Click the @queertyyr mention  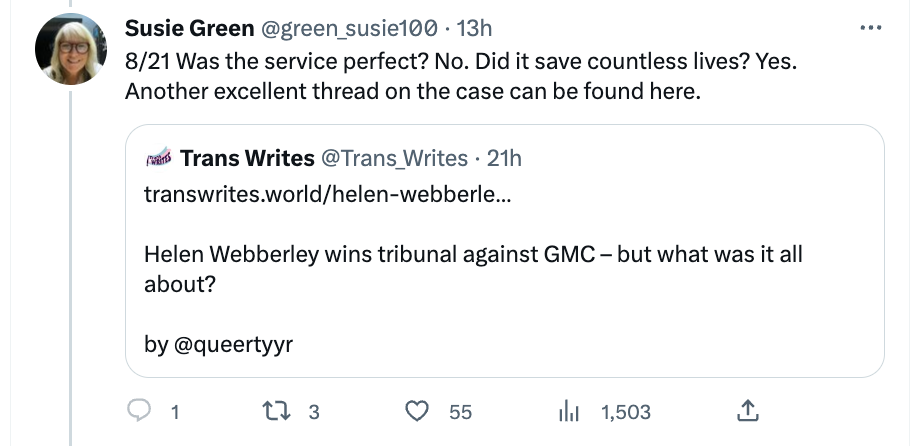tap(233, 345)
